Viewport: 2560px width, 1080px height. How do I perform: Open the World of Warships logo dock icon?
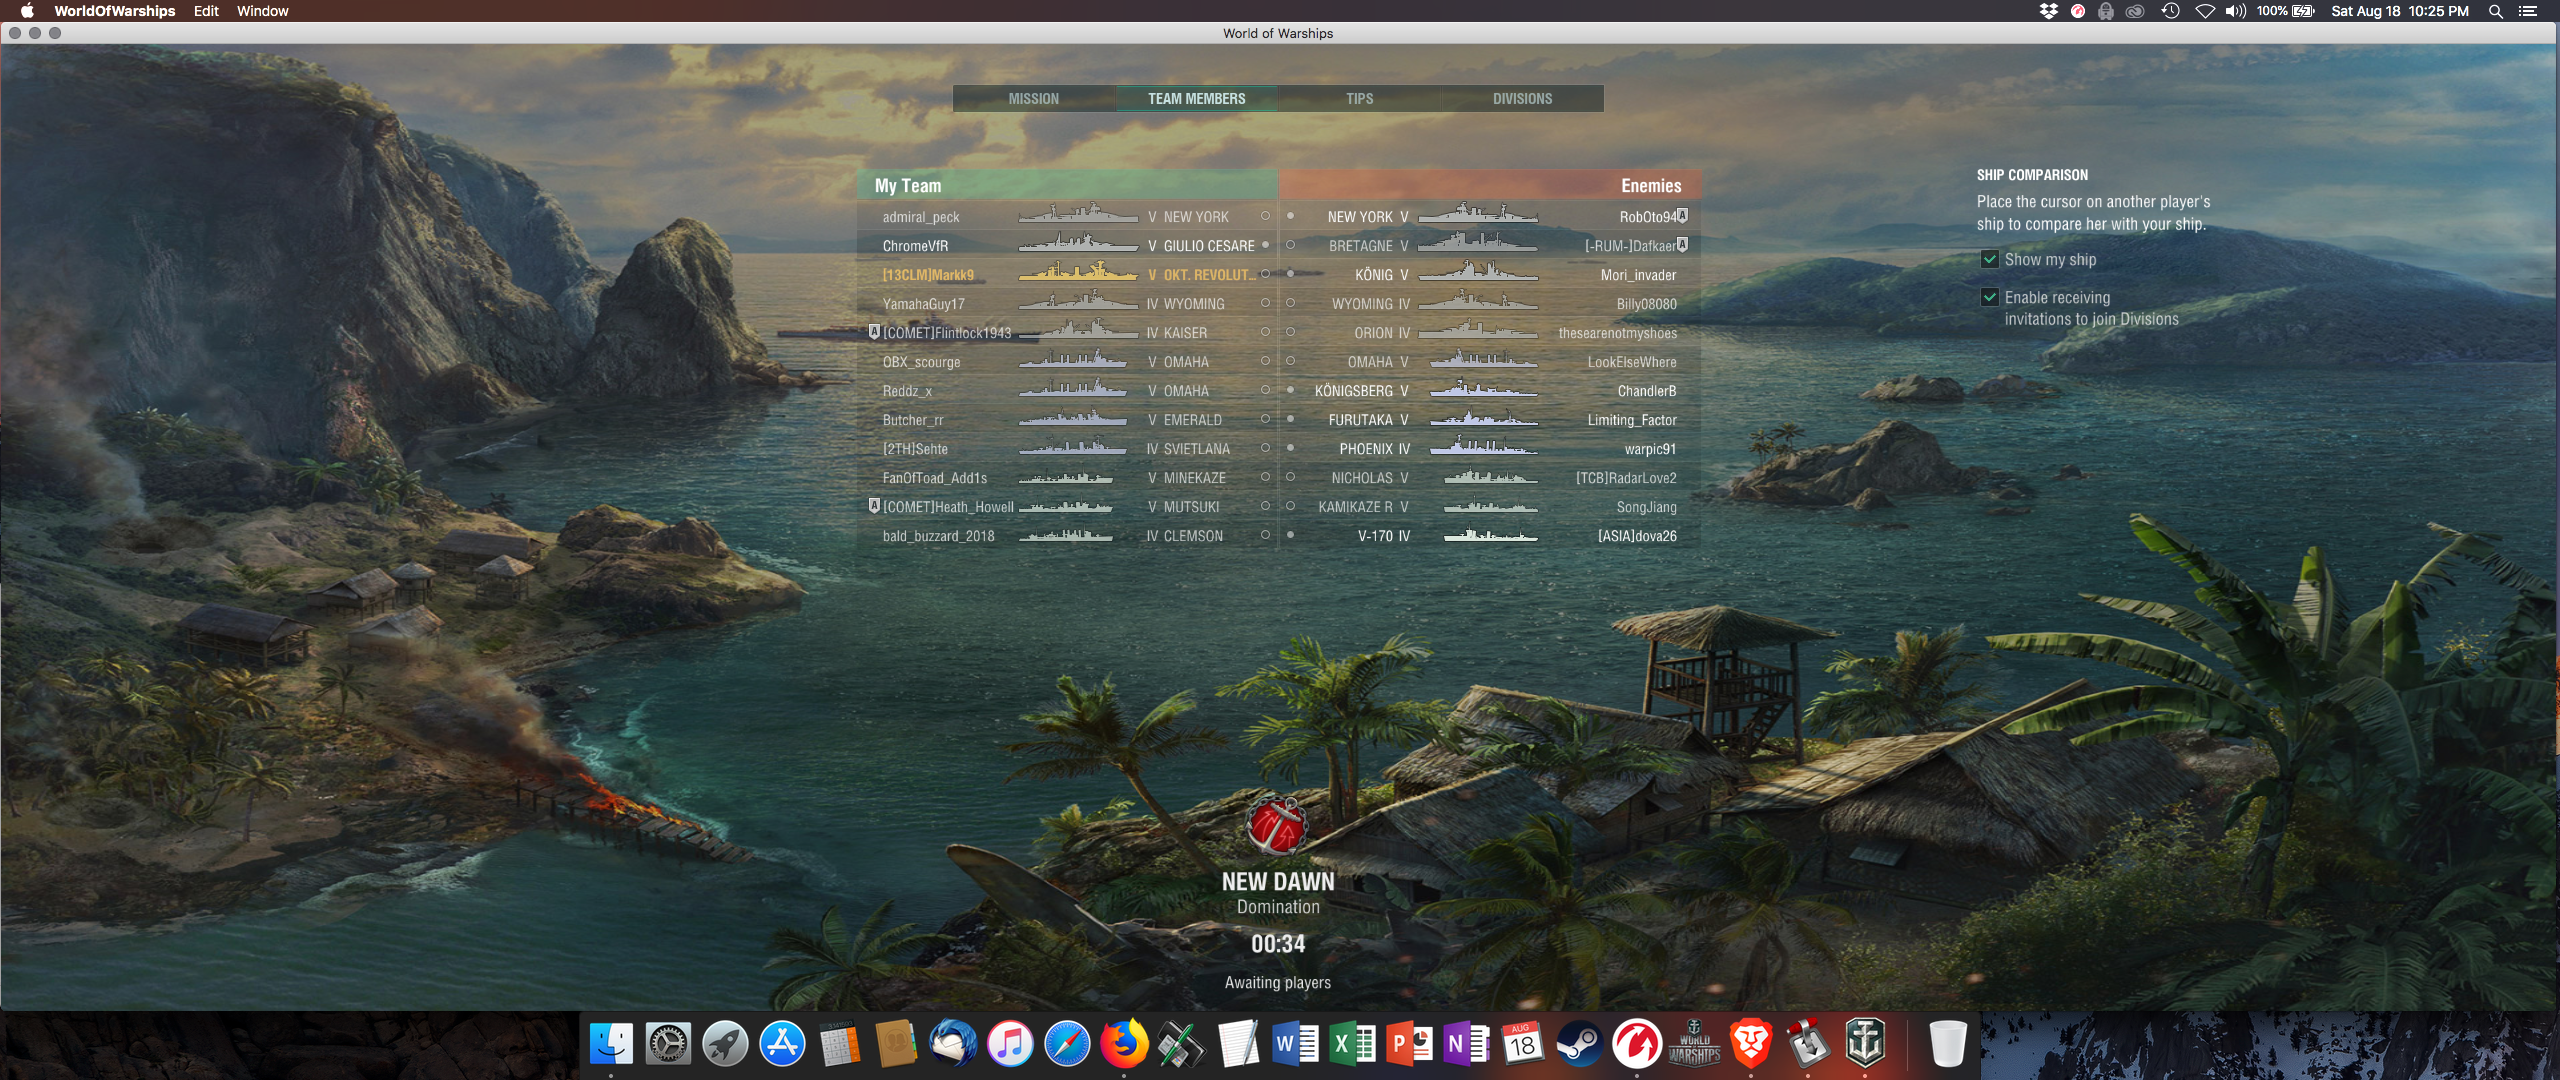tap(1694, 1044)
